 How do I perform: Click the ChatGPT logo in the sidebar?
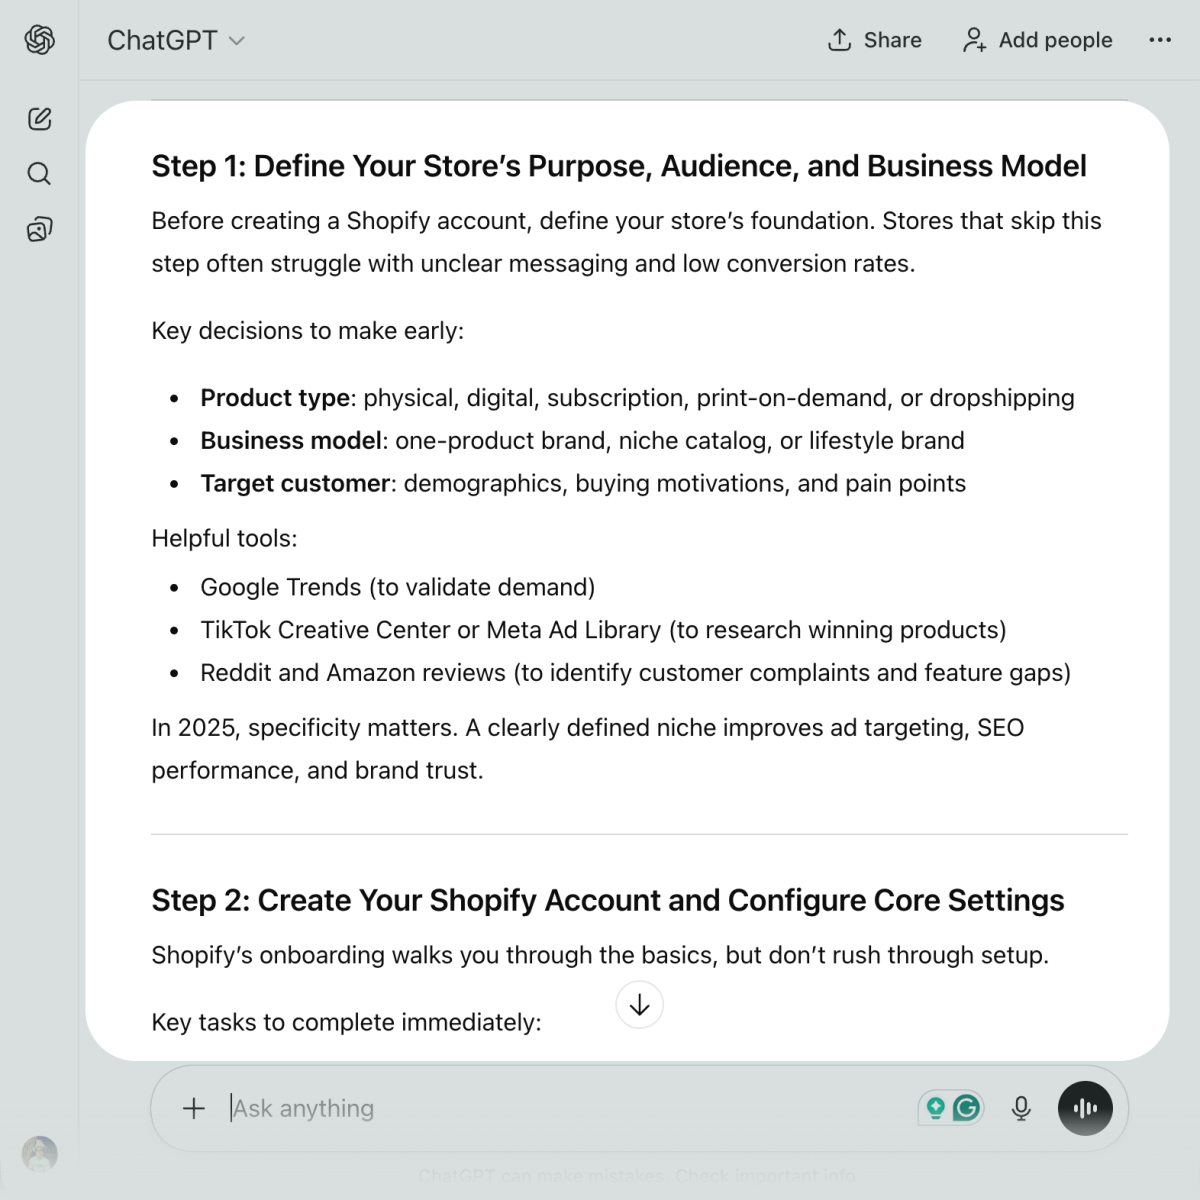[x=40, y=40]
